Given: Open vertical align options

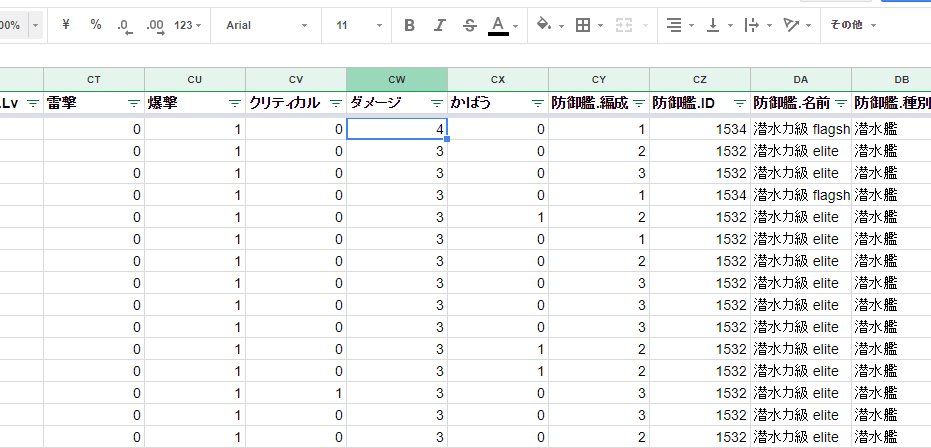Looking at the screenshot, I should click(x=718, y=25).
